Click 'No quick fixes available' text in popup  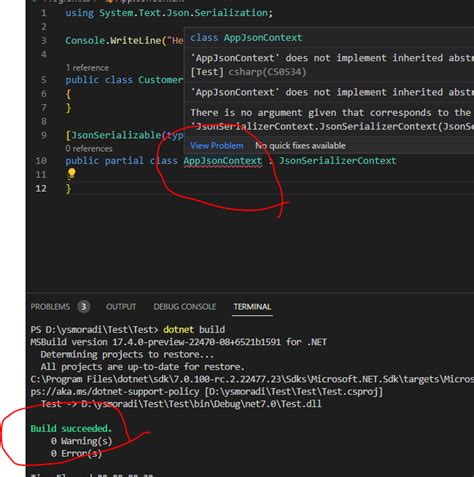tap(300, 146)
